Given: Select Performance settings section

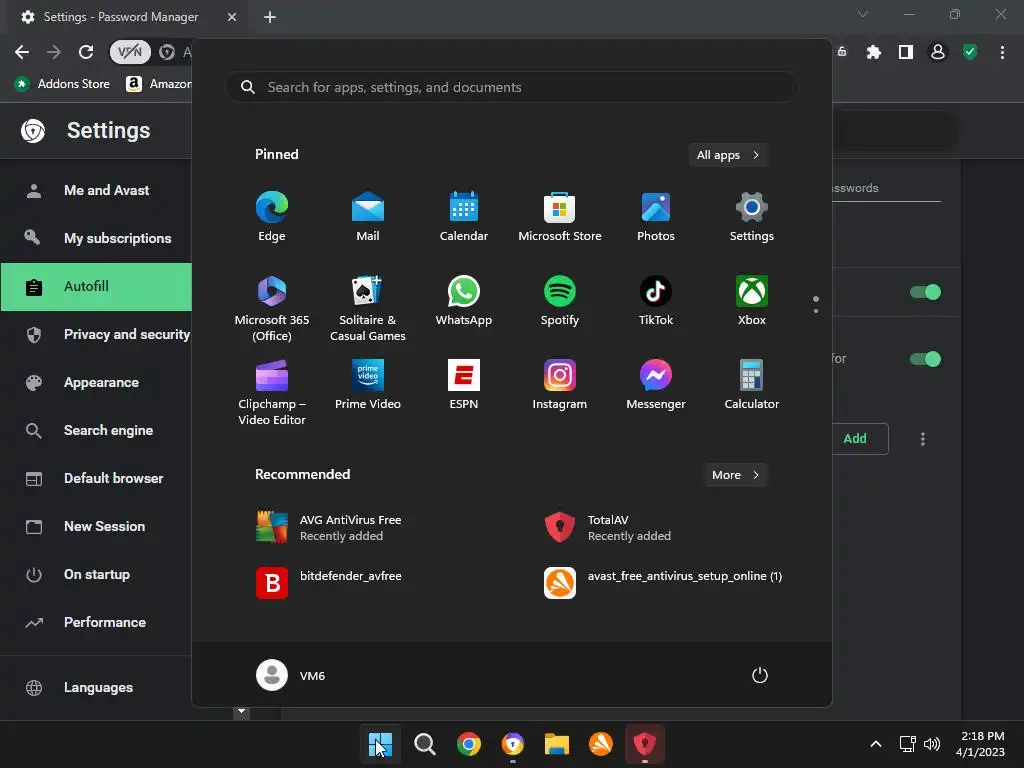Looking at the screenshot, I should tap(96, 622).
